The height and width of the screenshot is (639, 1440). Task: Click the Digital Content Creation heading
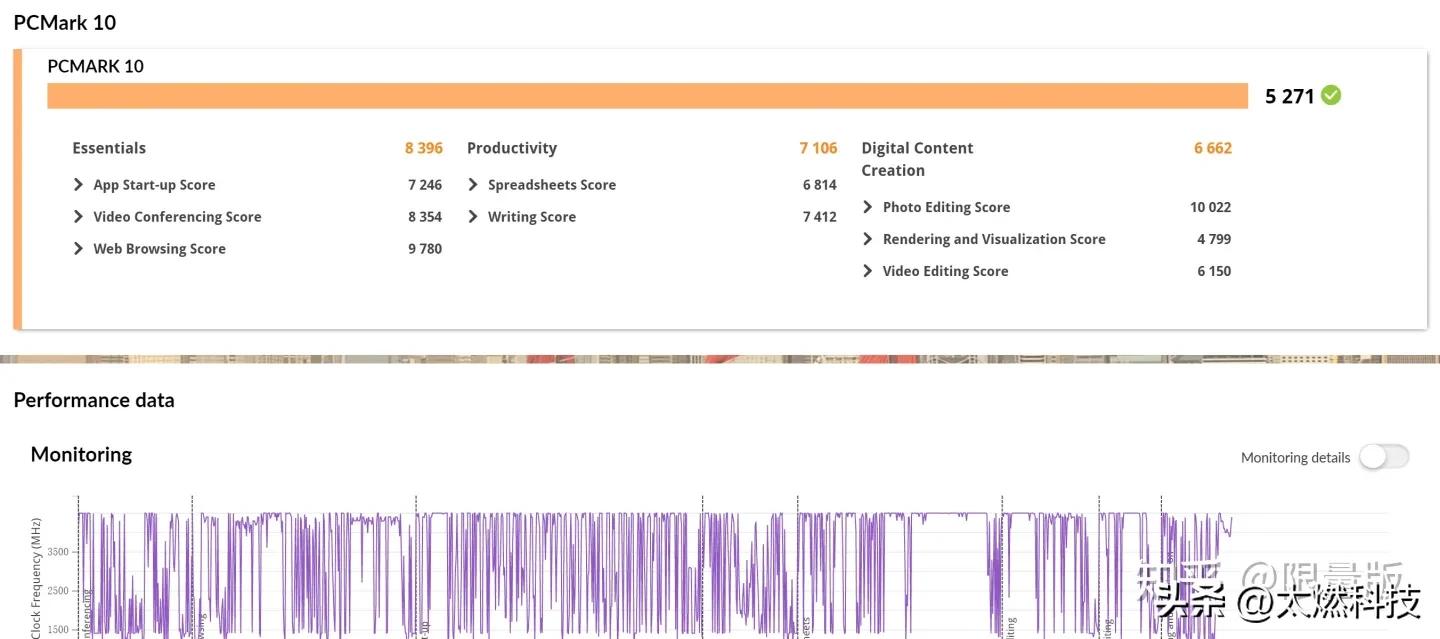[x=917, y=159]
